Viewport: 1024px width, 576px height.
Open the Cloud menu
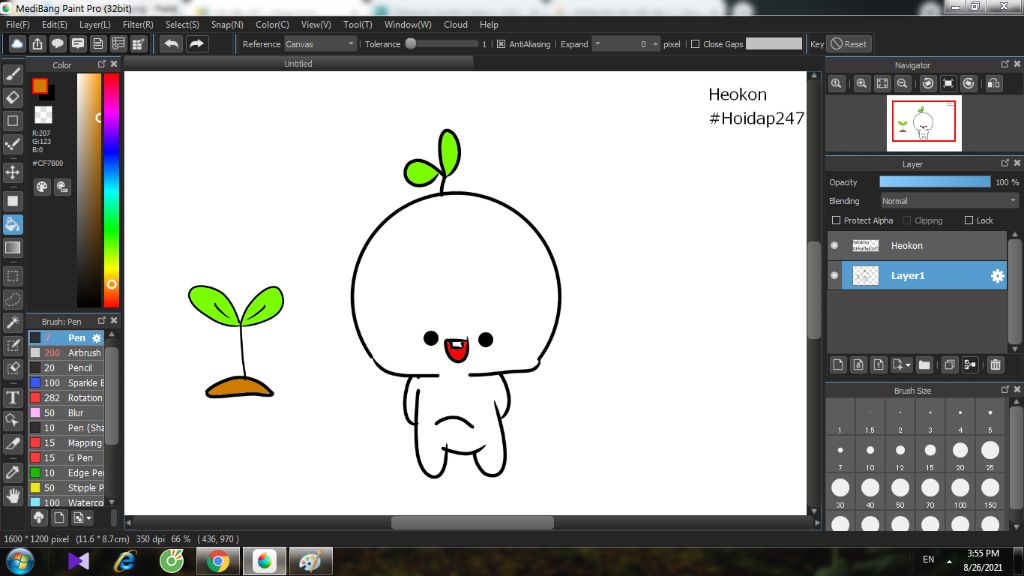tap(455, 25)
